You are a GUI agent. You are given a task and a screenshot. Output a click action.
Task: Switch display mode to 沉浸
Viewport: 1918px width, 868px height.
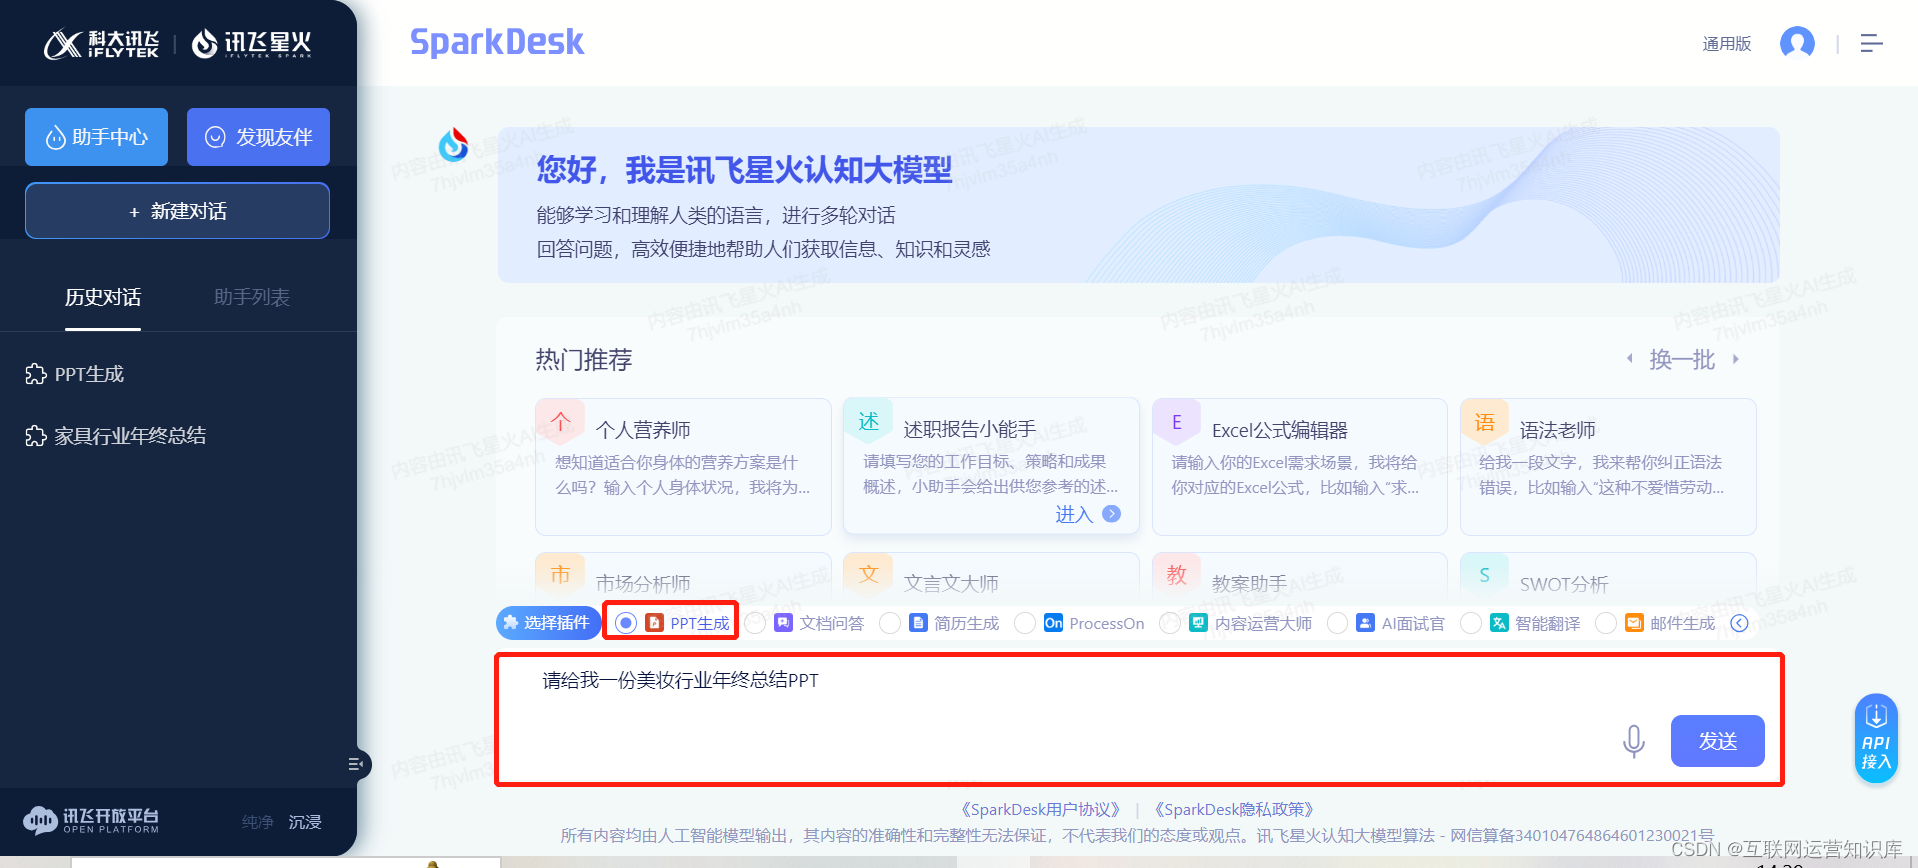click(305, 822)
